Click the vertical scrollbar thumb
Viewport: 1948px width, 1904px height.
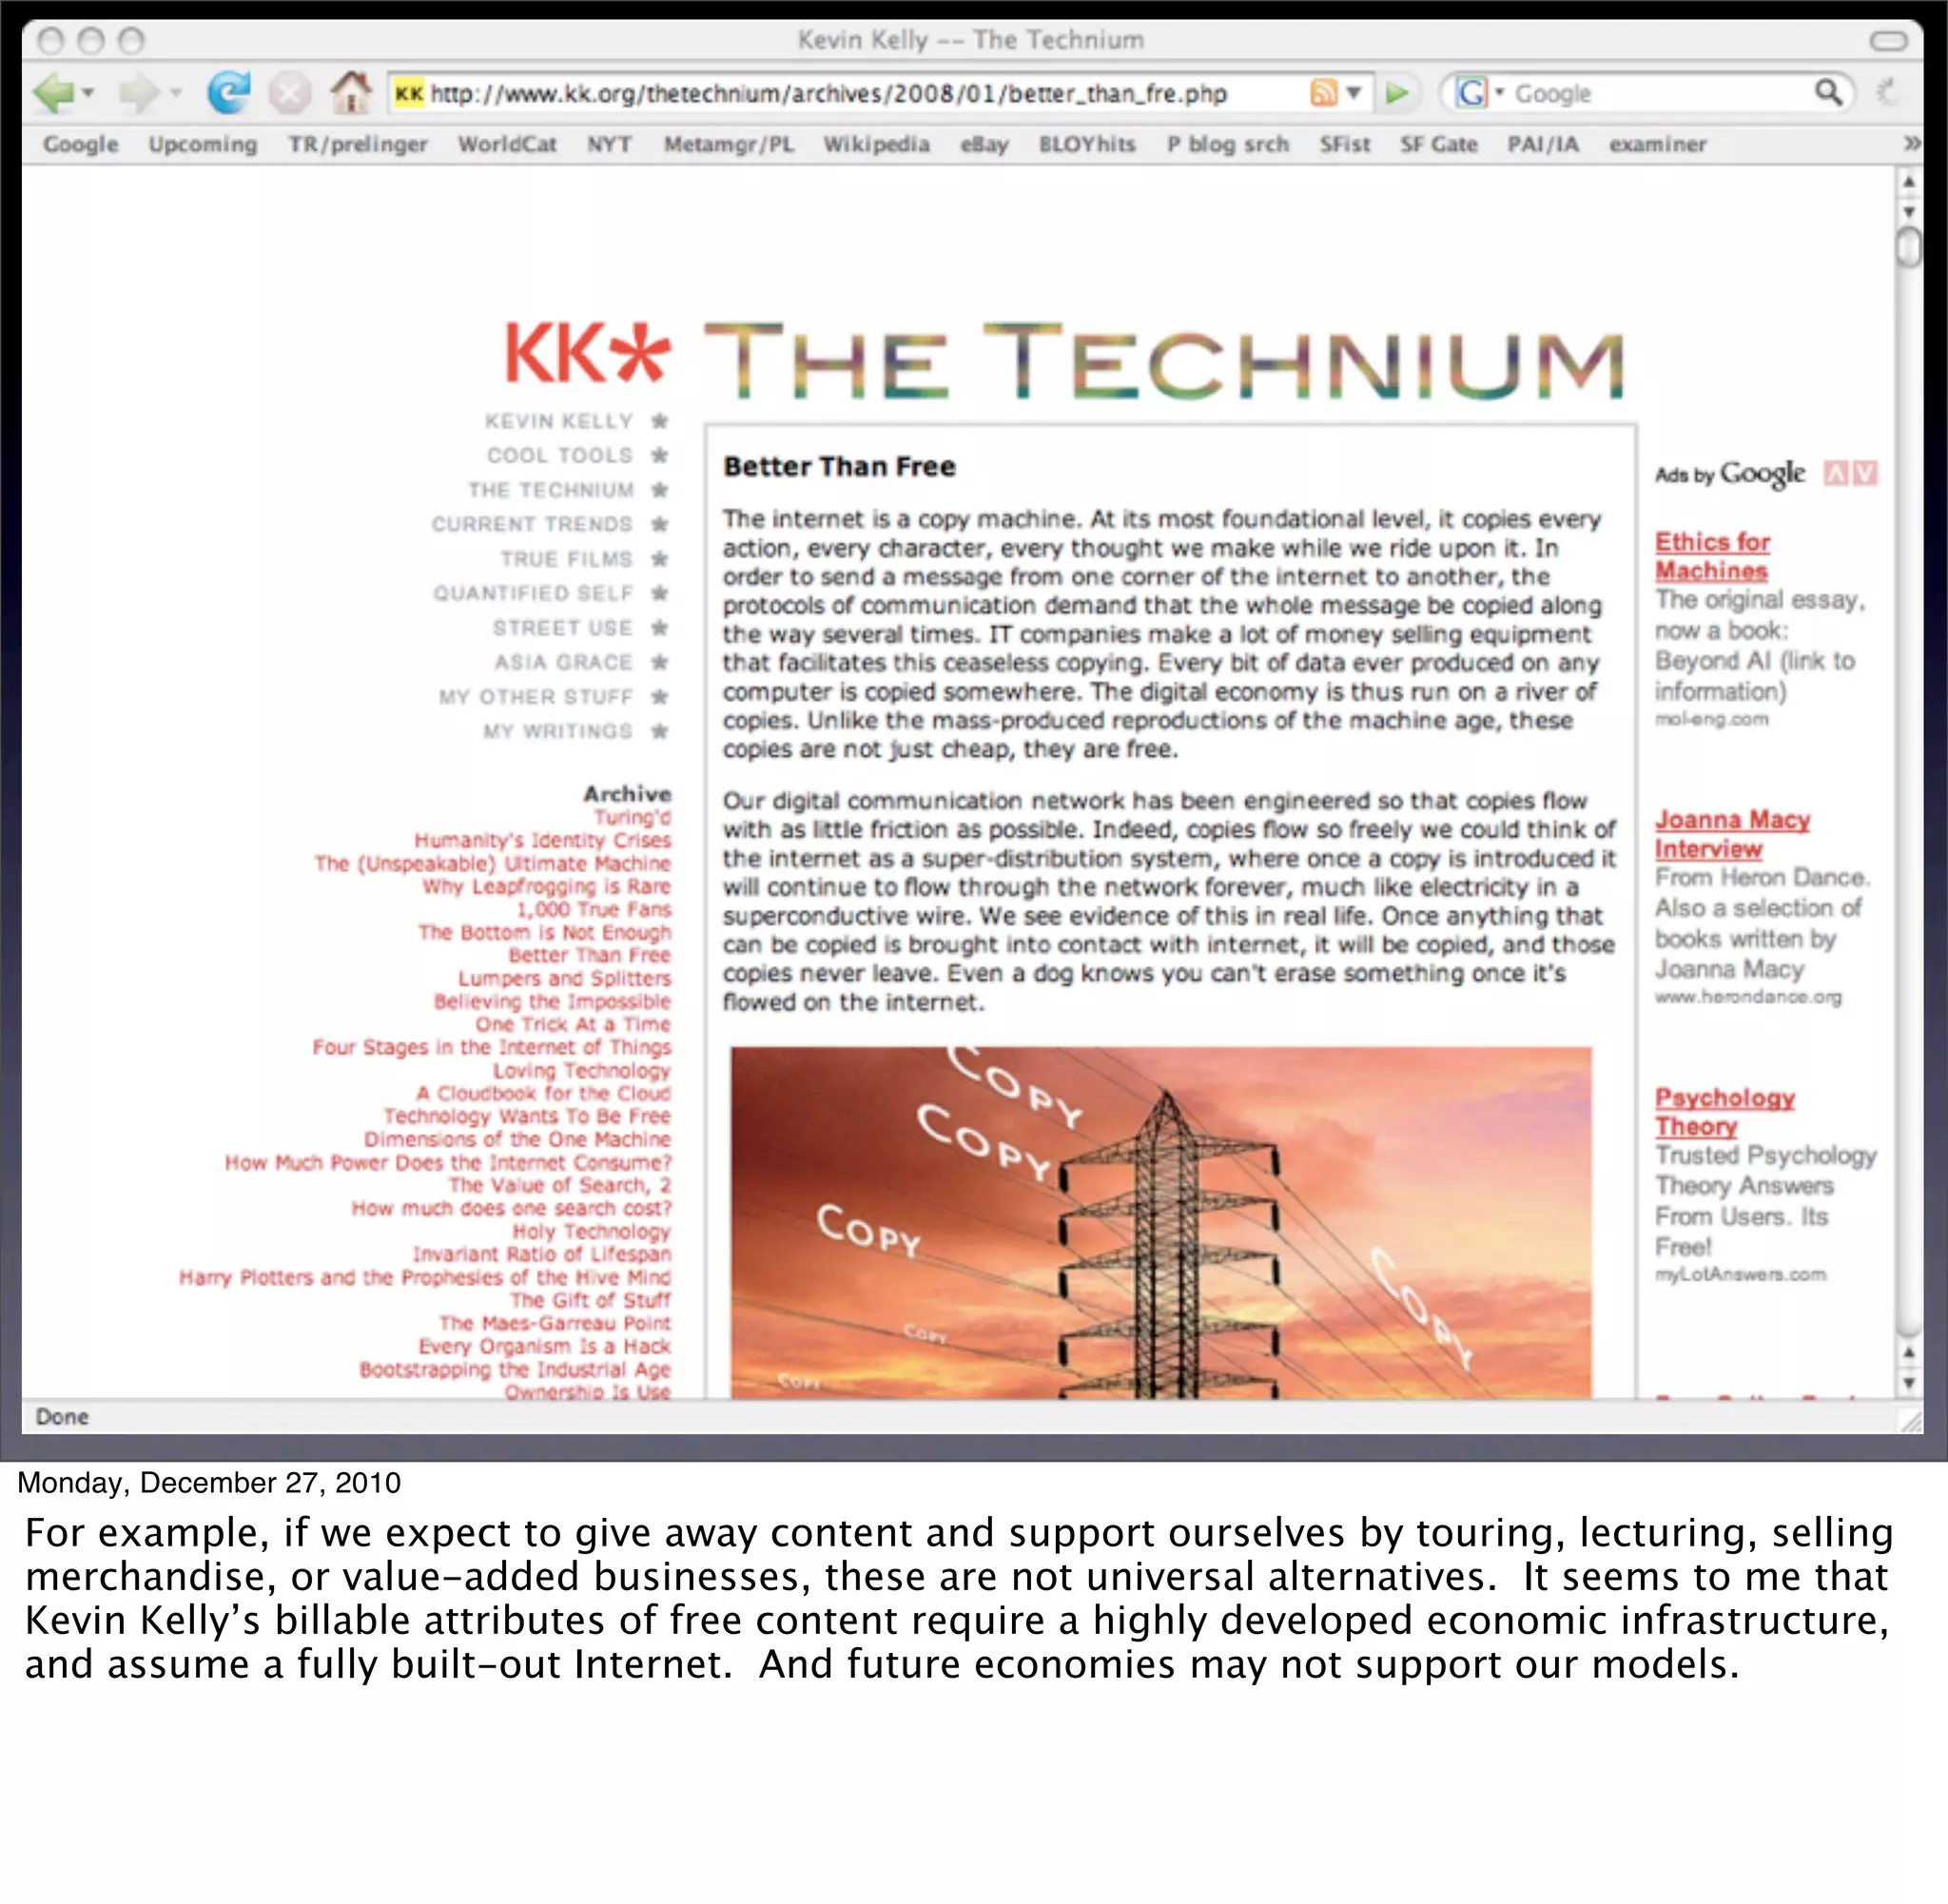coord(1909,247)
